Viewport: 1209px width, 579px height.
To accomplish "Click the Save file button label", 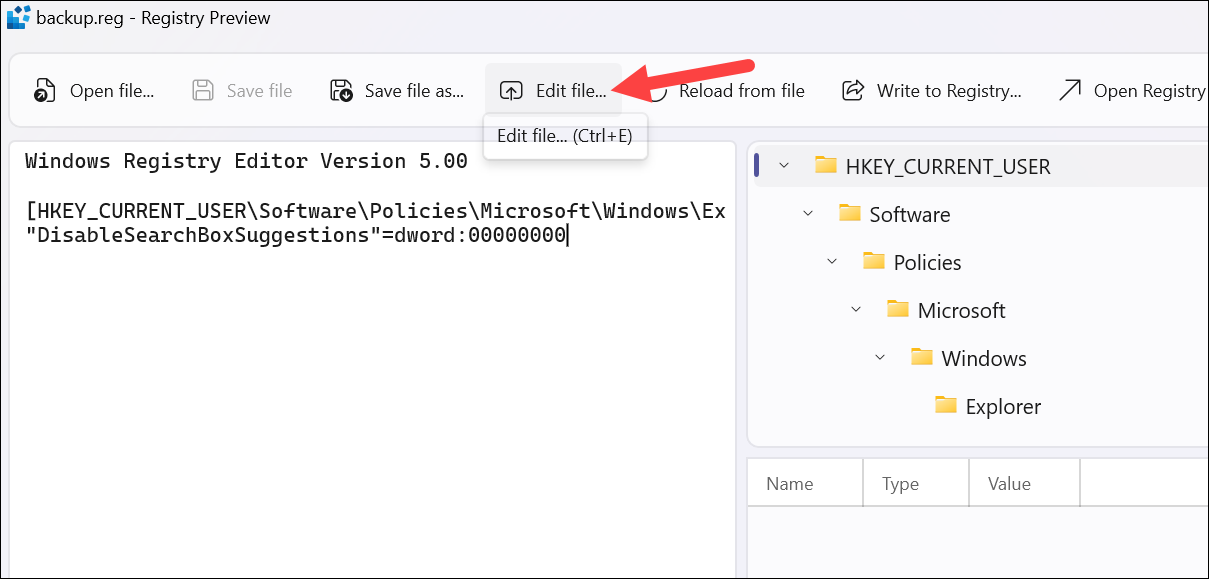I will [259, 91].
